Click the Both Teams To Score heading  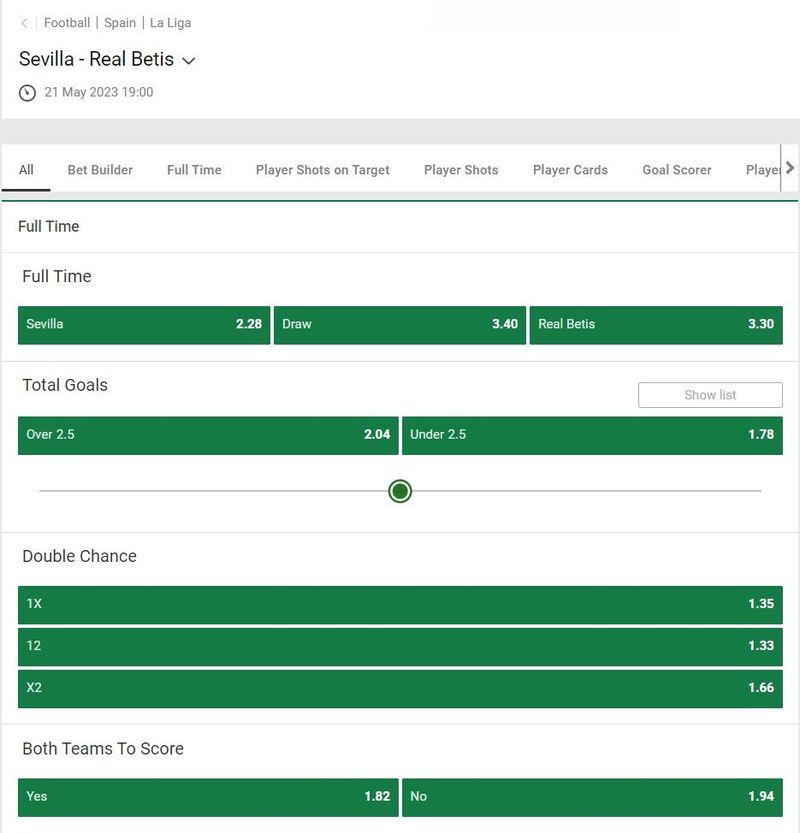103,749
